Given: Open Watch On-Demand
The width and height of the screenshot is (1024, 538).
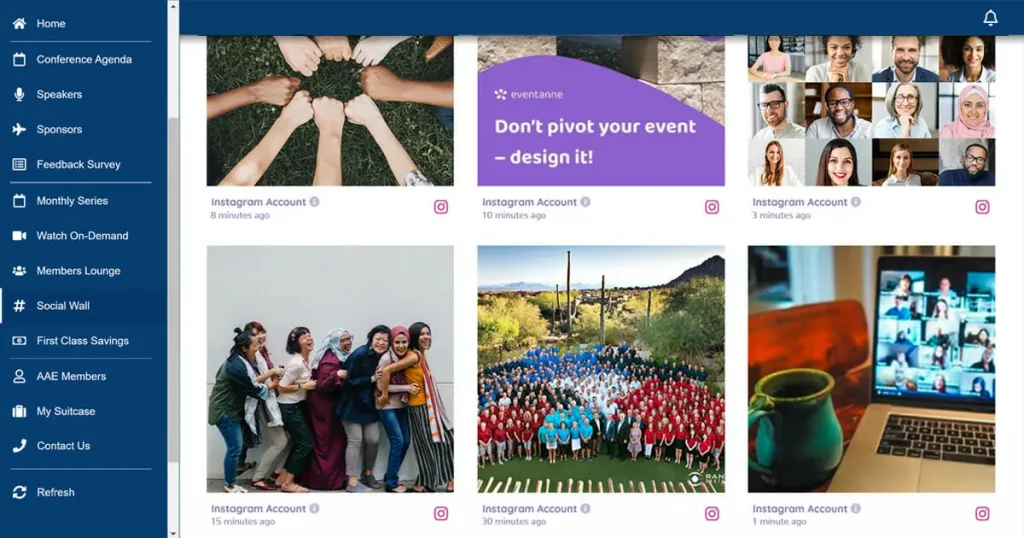Looking at the screenshot, I should tap(82, 236).
